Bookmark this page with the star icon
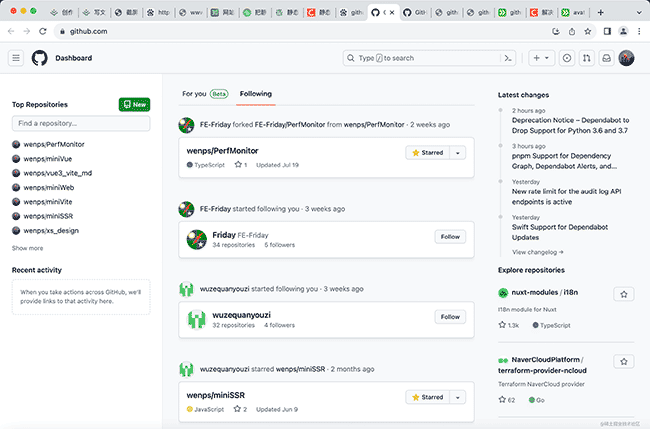Screen dimensions: 650x429 click(587, 31)
